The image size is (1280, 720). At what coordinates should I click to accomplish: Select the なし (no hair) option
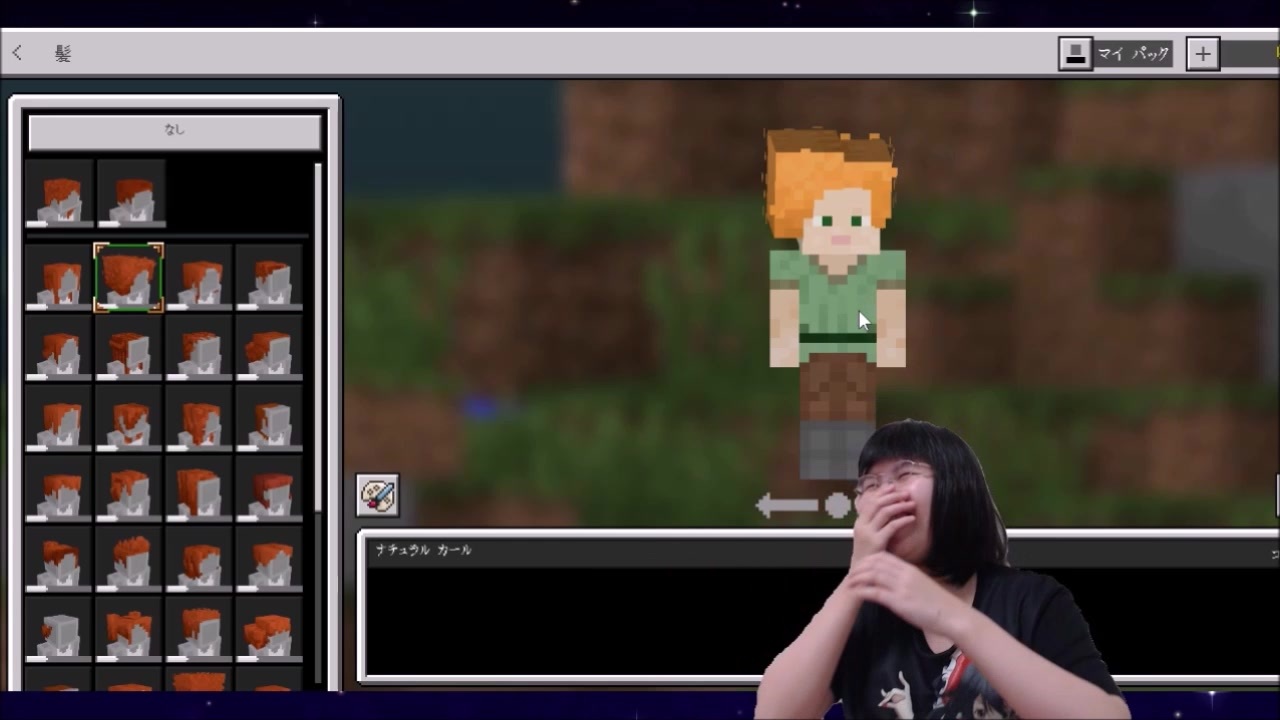point(175,131)
